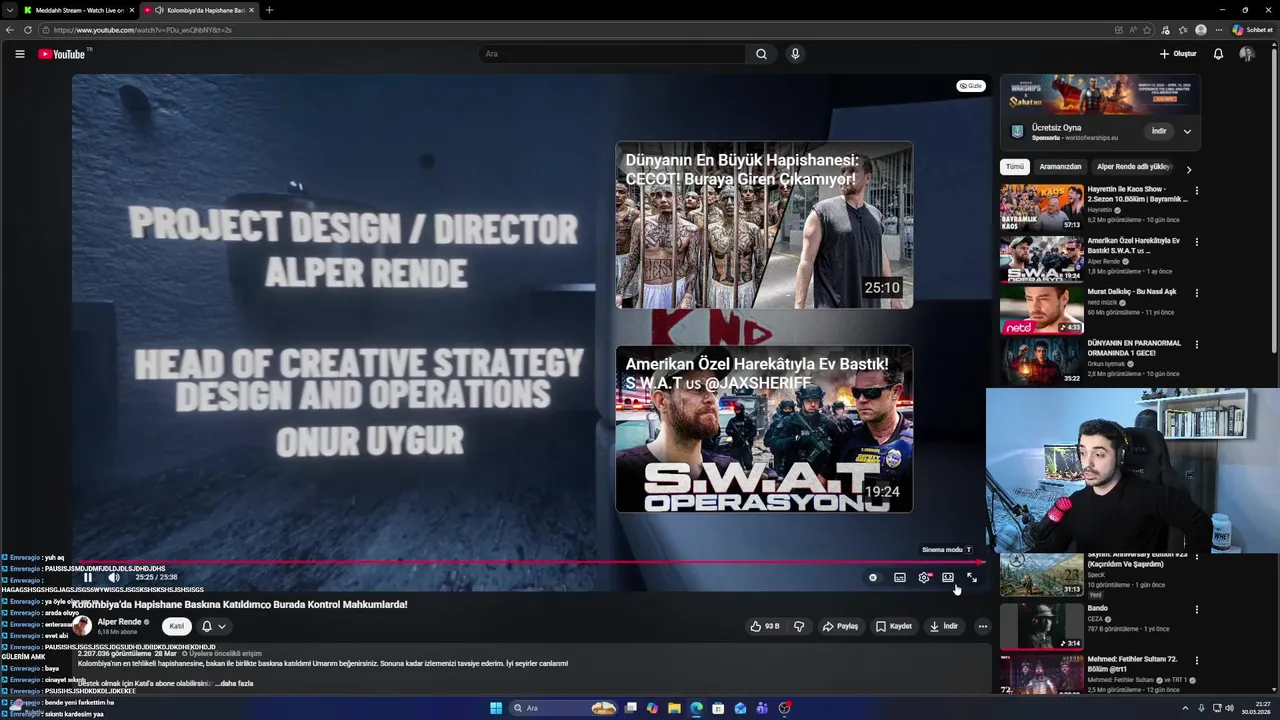
Task: Open Microsoft Edge in taskbar
Action: coord(696,708)
